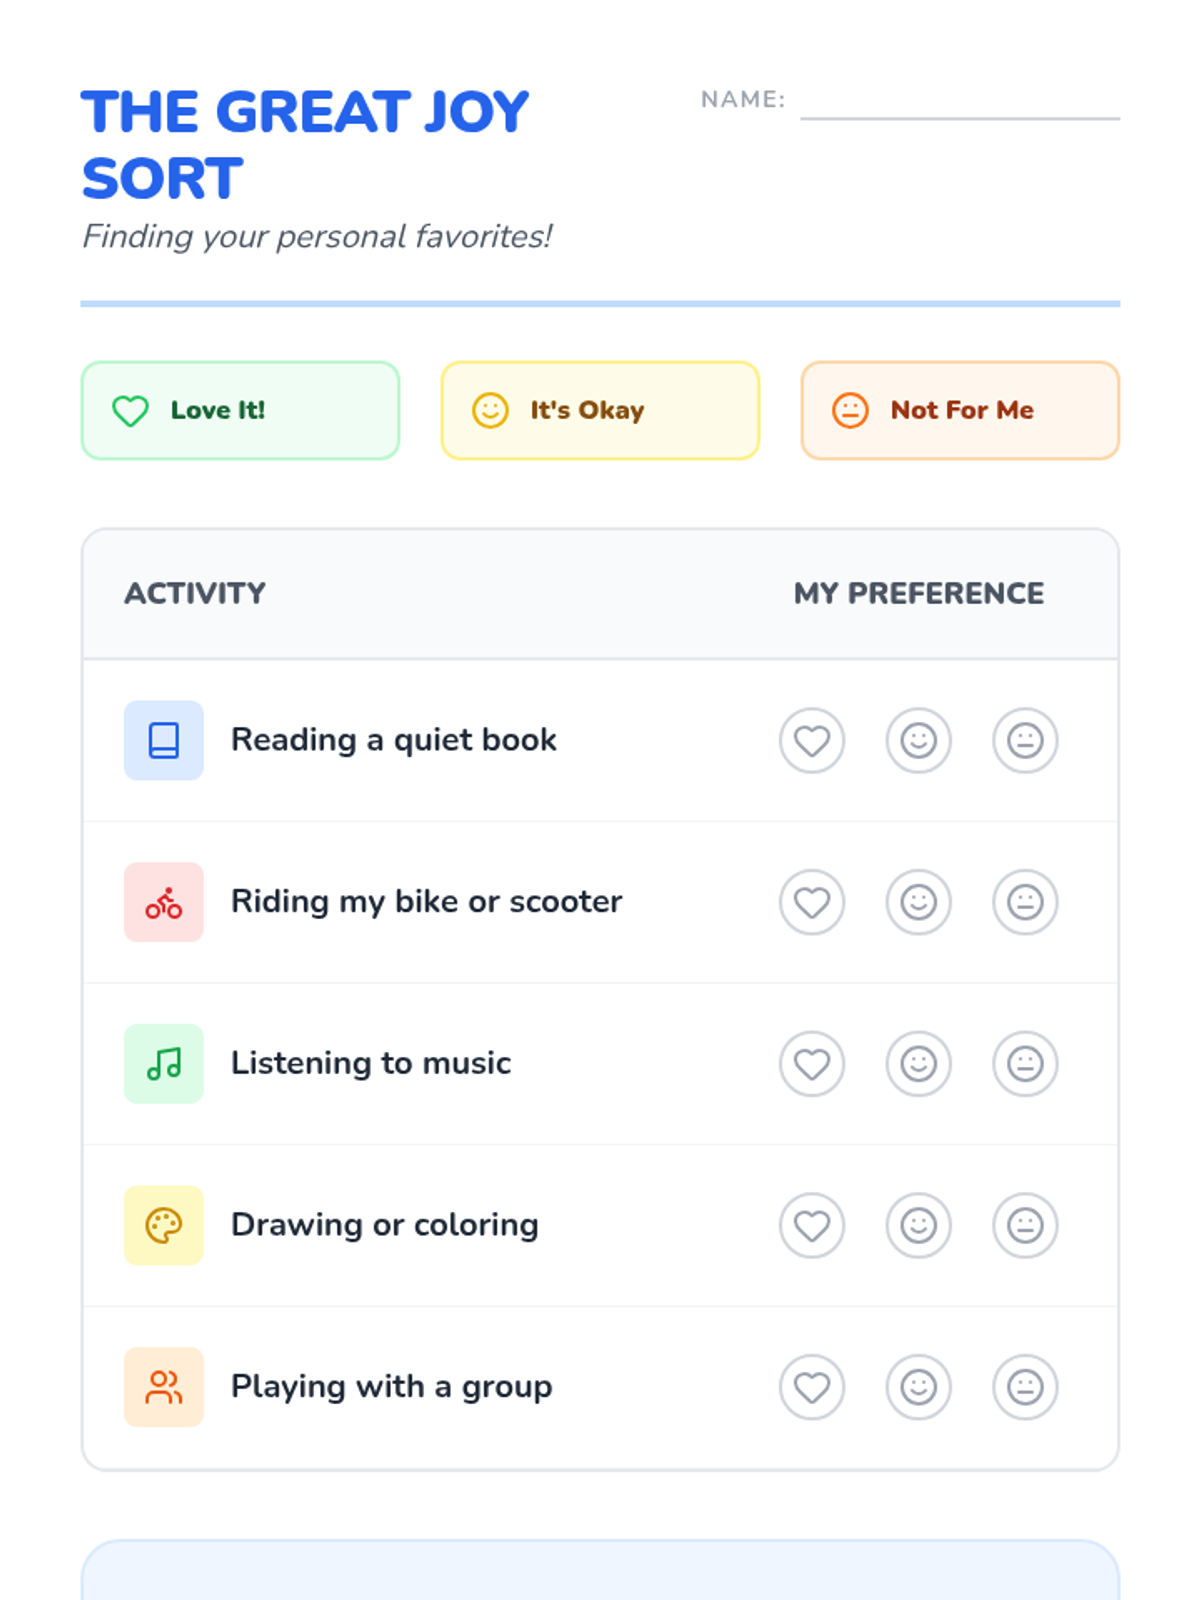Viewport: 1200px width, 1600px height.
Task: Click the My Preference column header
Action: pos(918,594)
